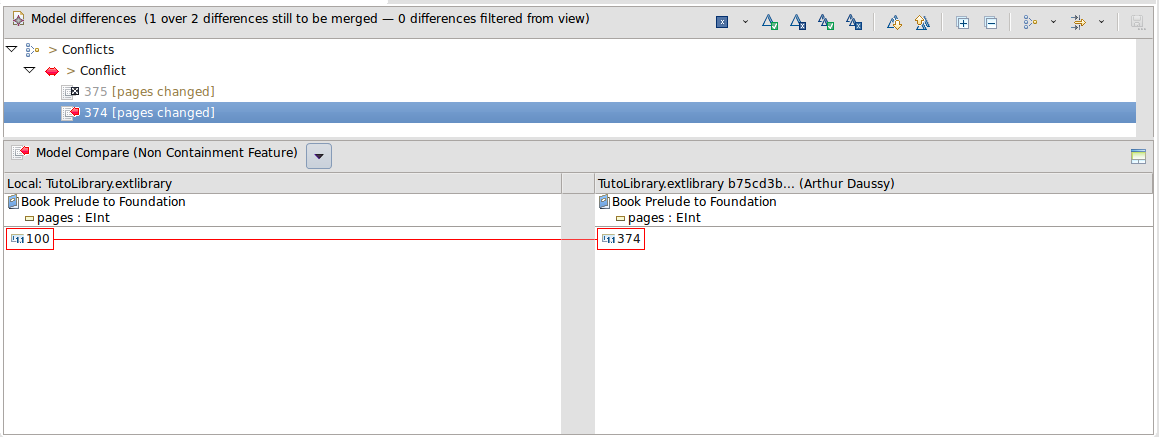The width and height of the screenshot is (1159, 437).
Task: Expand all tree nodes with plus icon
Action: point(962,22)
